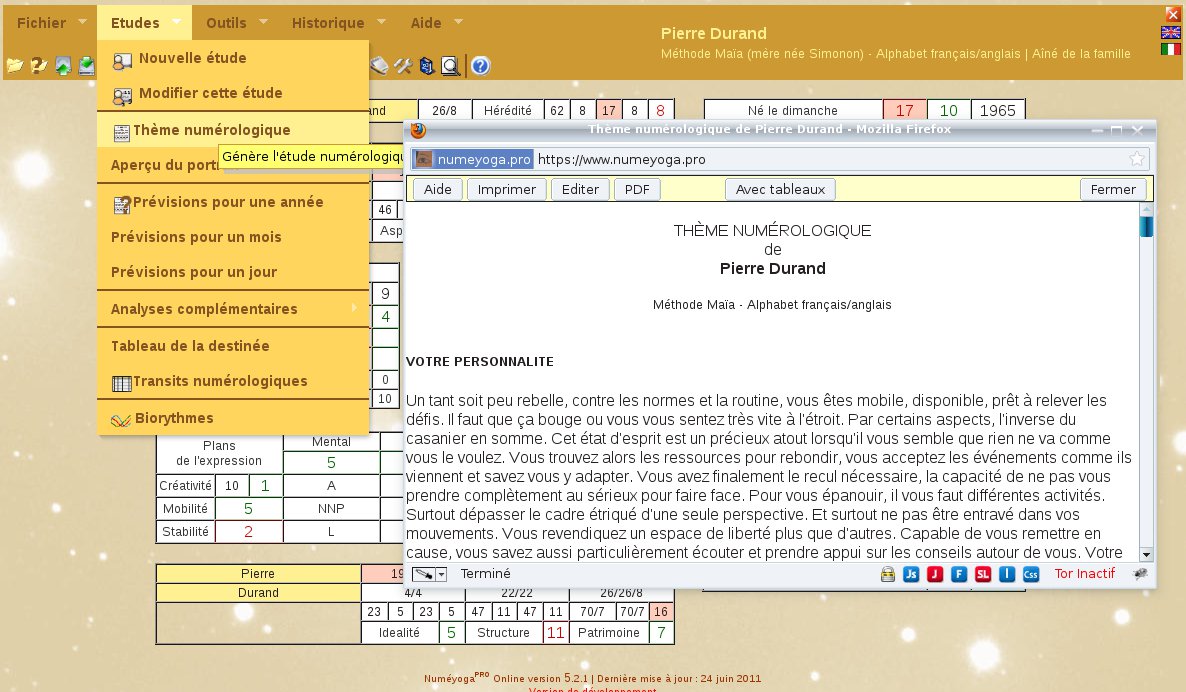Click the Aide button in the popup toolbar
This screenshot has height=692, width=1186.
437,189
